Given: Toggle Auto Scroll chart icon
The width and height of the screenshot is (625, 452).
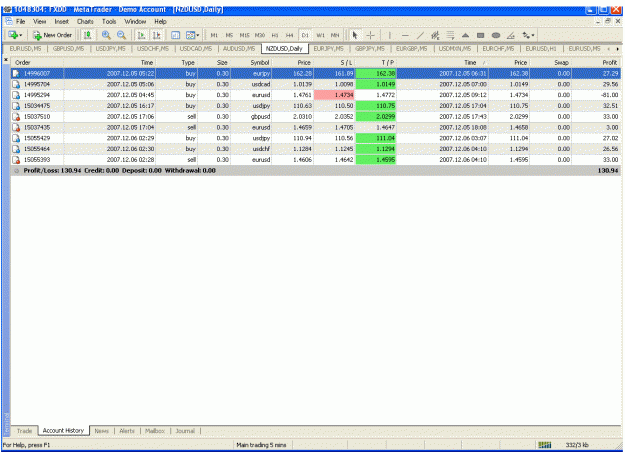Looking at the screenshot, I should click(x=141, y=35).
